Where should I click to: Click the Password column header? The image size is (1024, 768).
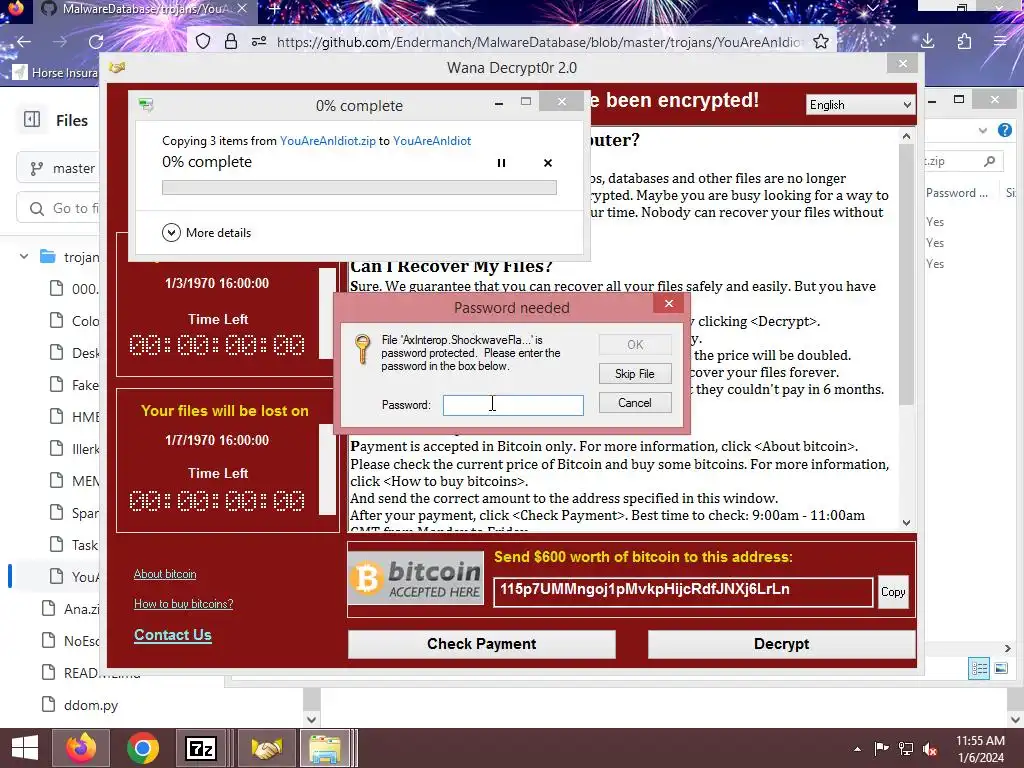(957, 193)
